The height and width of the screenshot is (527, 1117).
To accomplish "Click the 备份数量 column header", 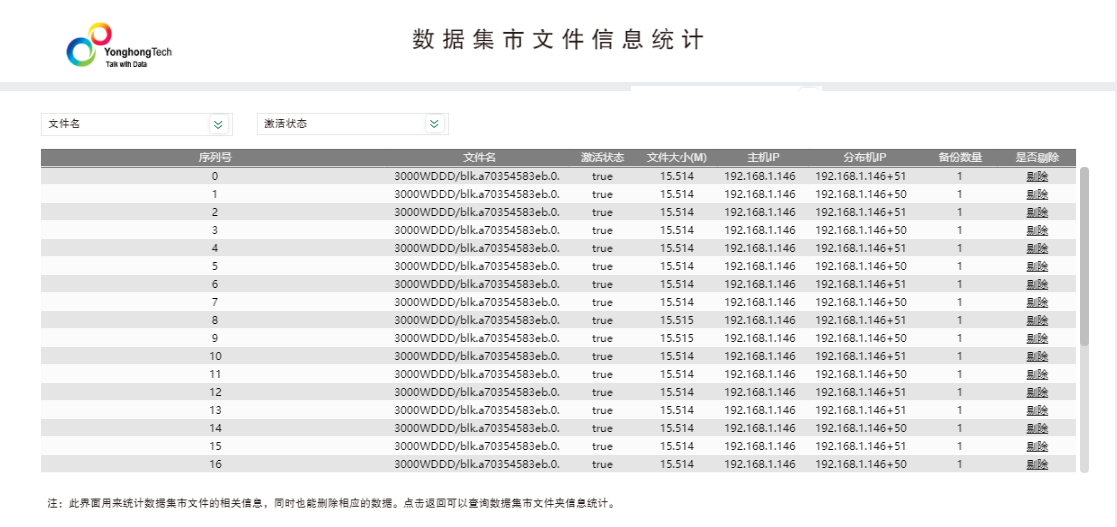I will coord(959,157).
